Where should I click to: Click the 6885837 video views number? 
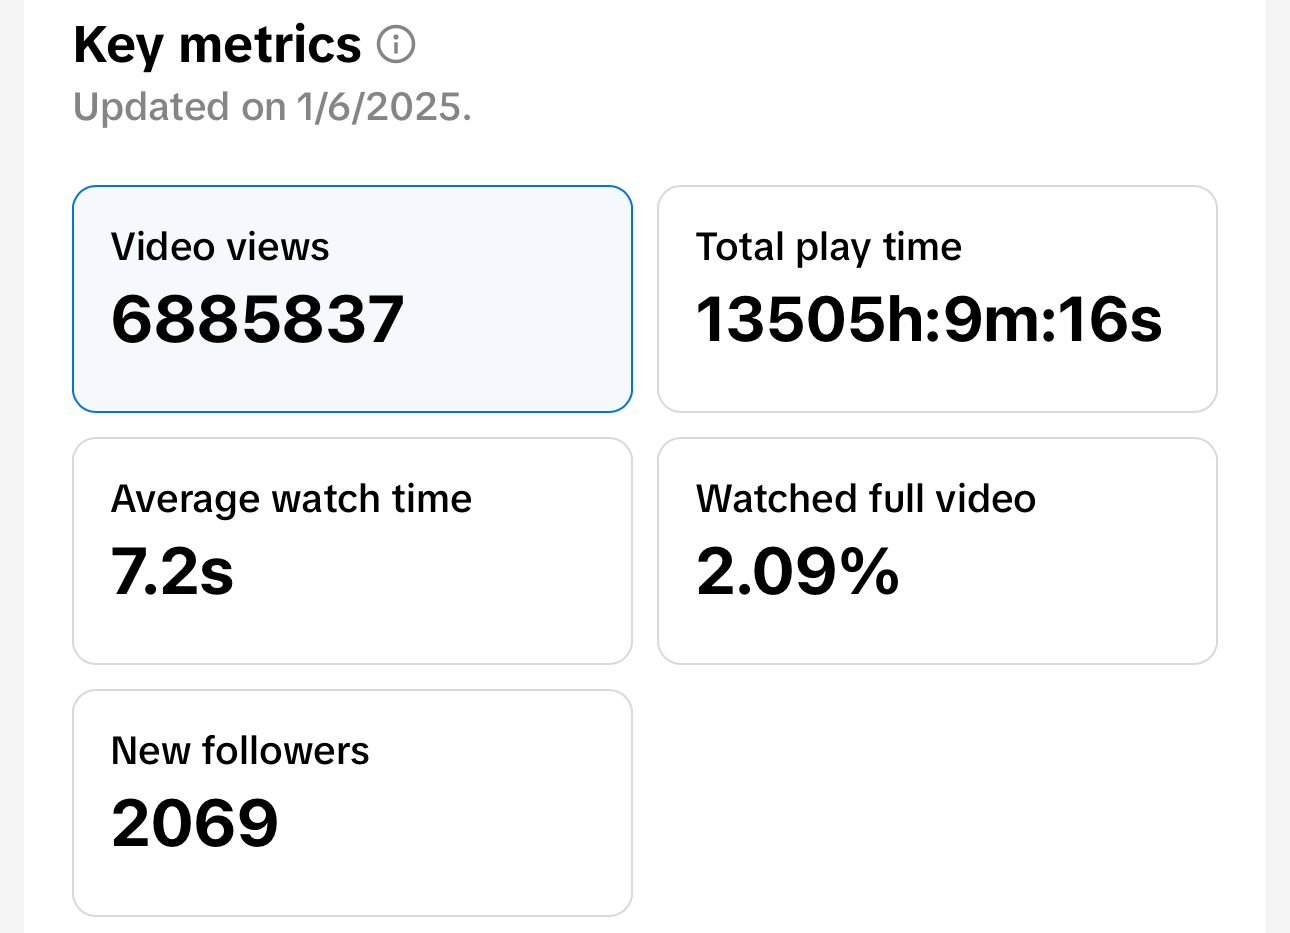(257, 320)
